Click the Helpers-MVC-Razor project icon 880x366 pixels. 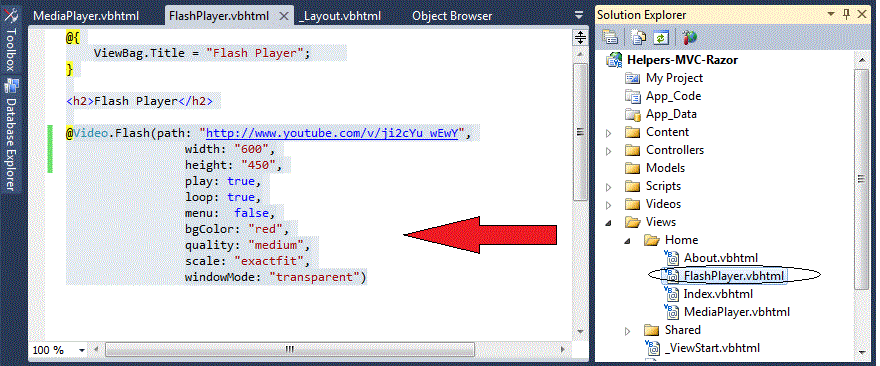click(615, 60)
